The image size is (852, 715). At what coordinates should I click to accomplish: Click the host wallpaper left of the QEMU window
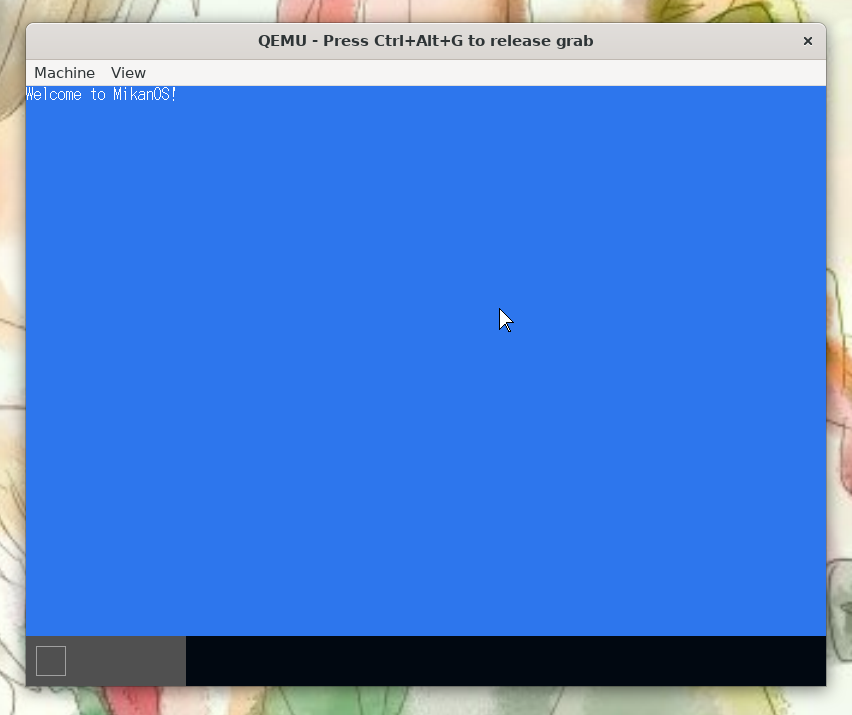[11, 400]
